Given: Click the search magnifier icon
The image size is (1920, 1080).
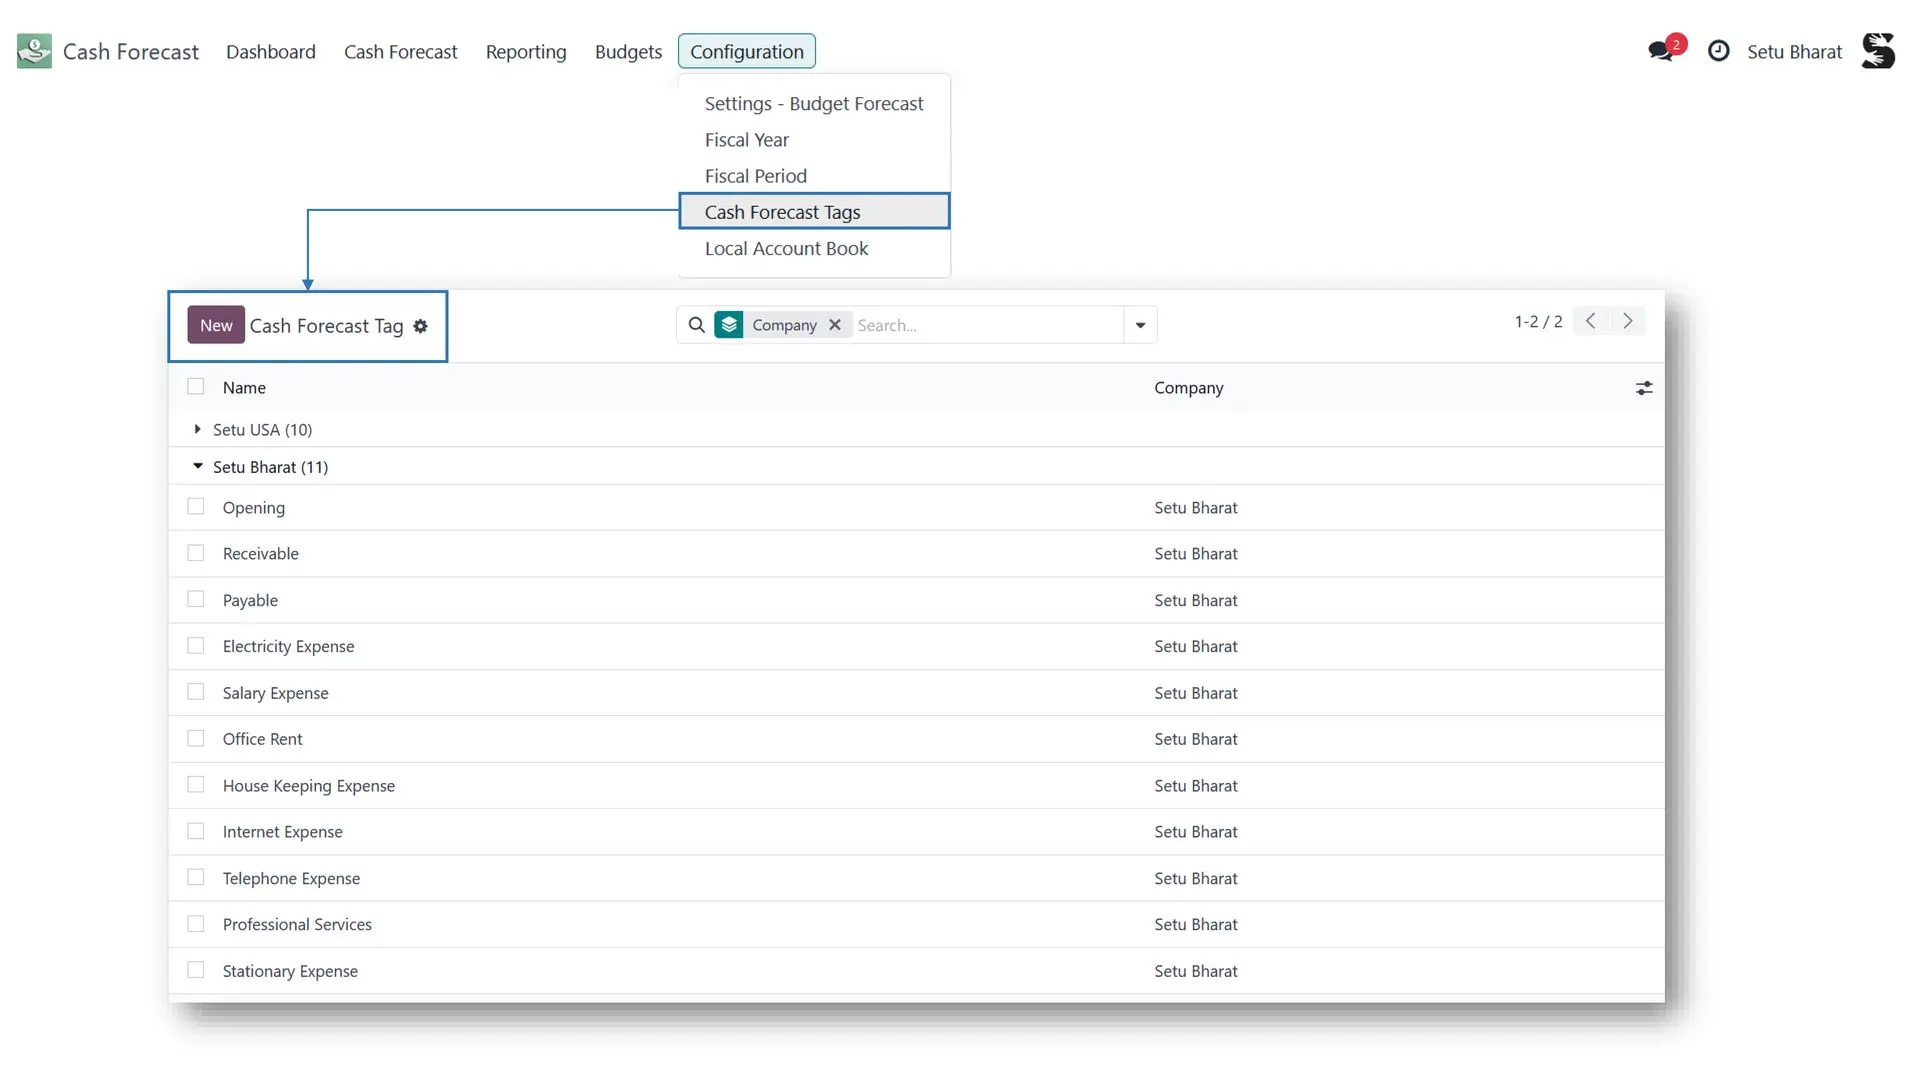Looking at the screenshot, I should [x=697, y=325].
